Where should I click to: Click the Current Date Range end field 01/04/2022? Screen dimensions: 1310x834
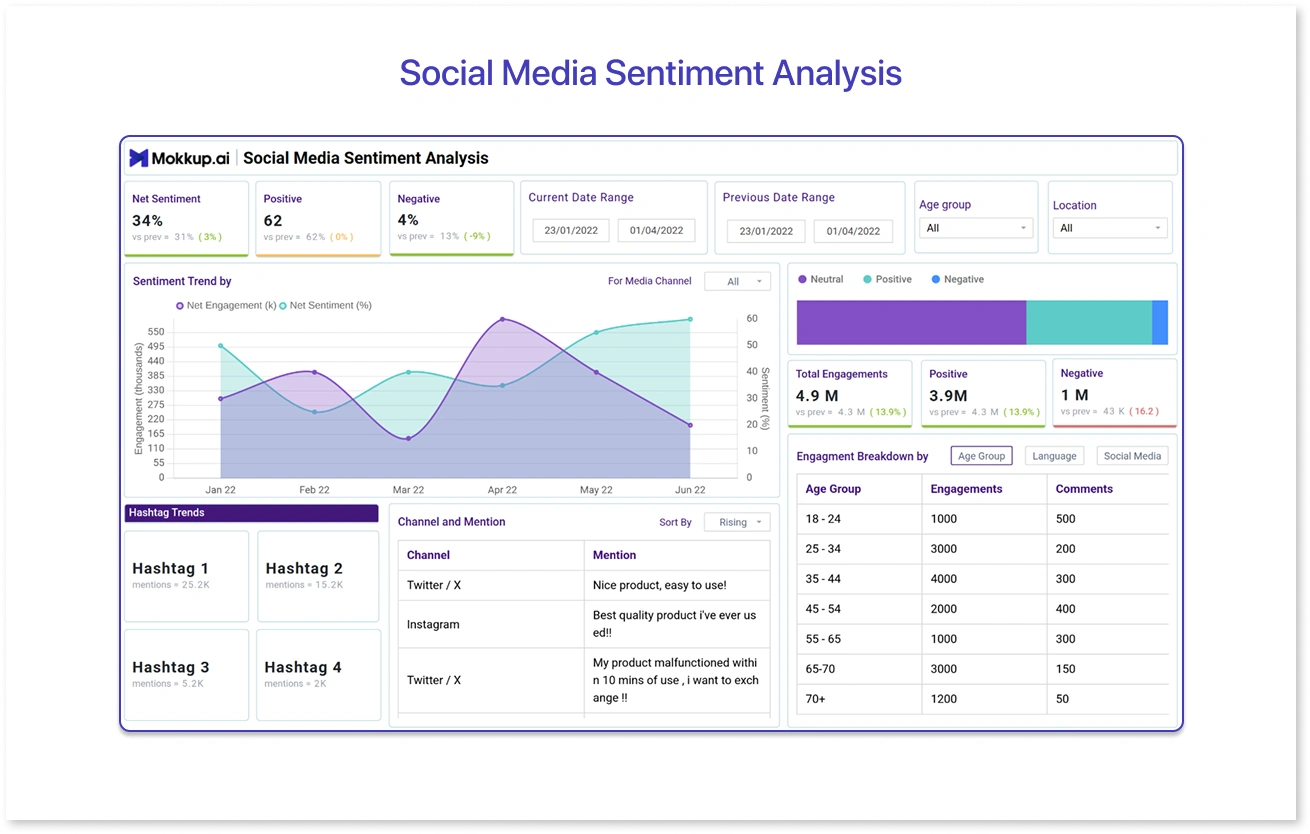(x=657, y=231)
